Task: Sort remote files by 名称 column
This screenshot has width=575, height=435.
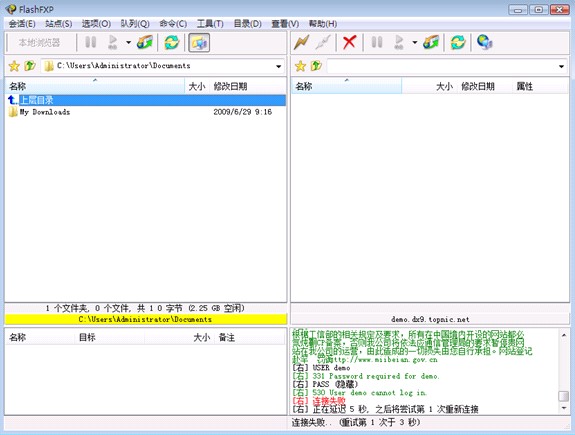Action: point(347,87)
